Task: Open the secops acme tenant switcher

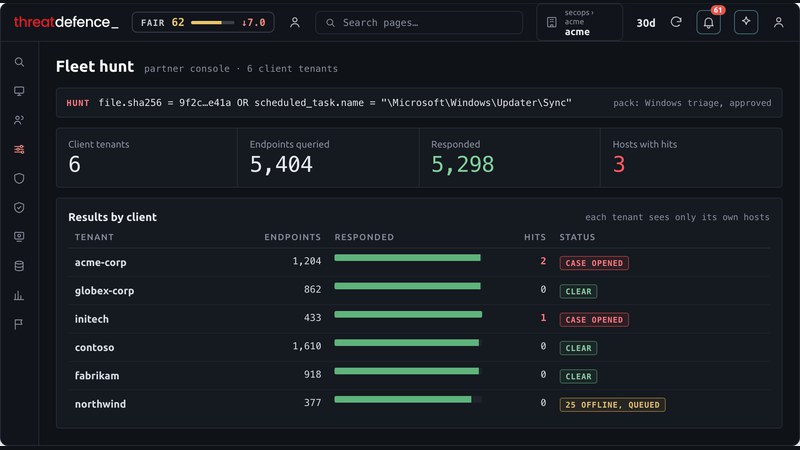Action: pyautogui.click(x=580, y=22)
